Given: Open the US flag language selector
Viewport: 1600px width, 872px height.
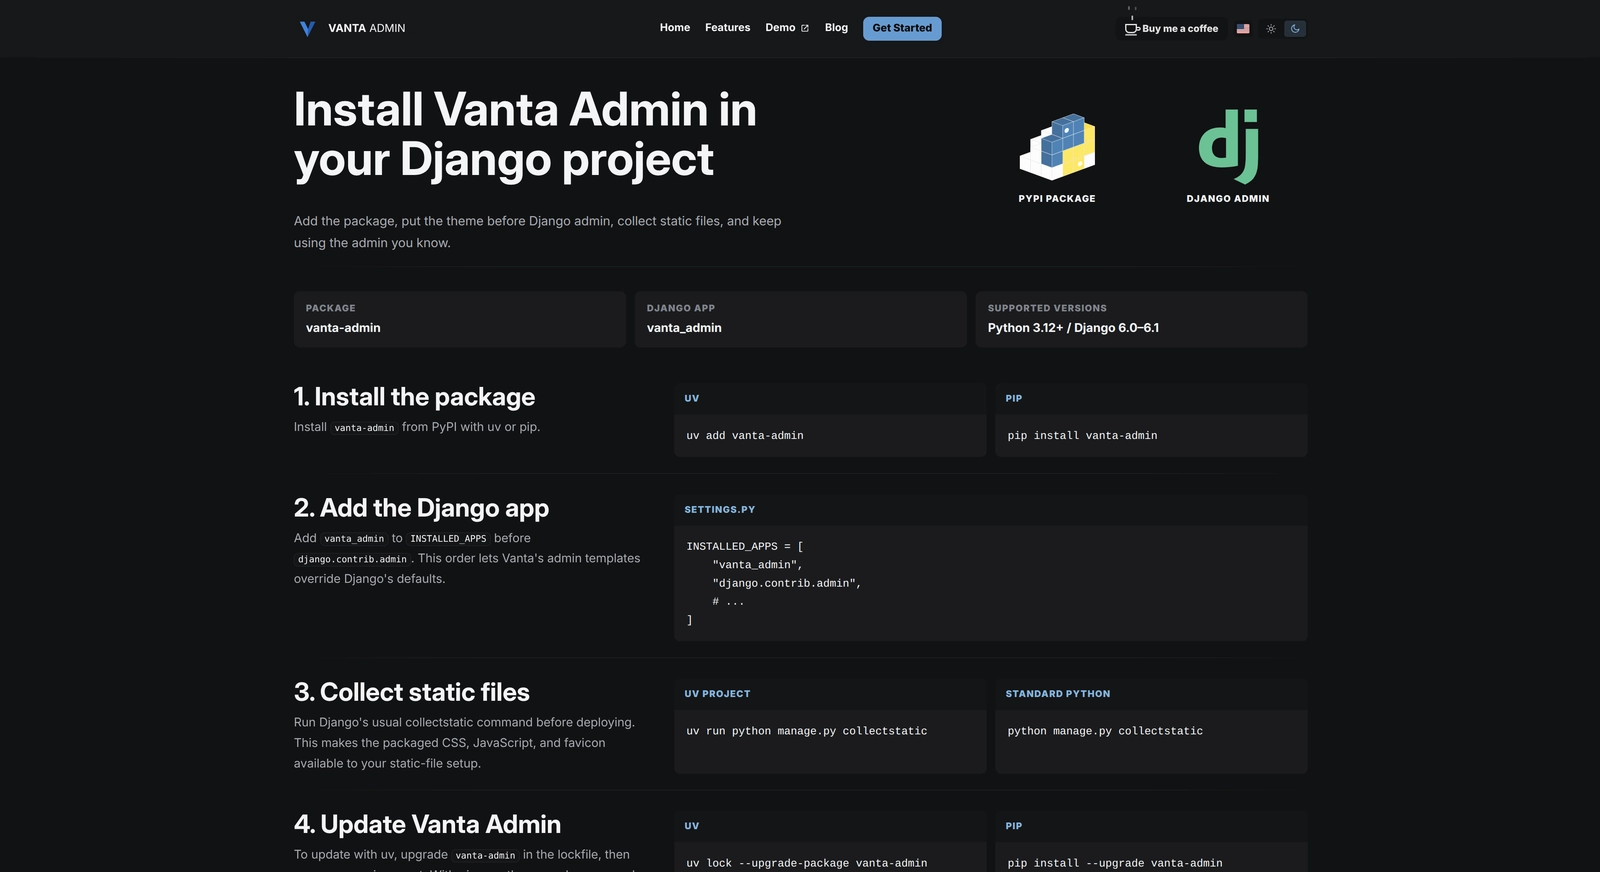Looking at the screenshot, I should tap(1243, 29).
